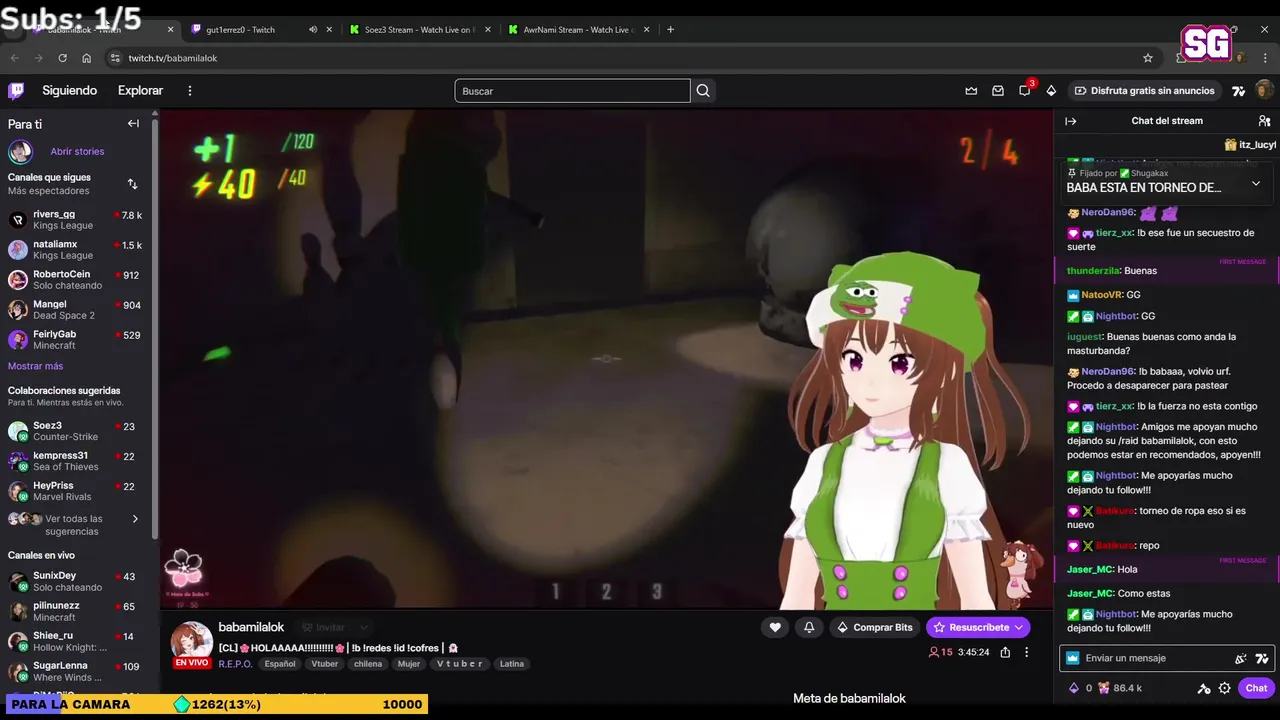Focus the Enviar un mensaje chat input

1150,658
